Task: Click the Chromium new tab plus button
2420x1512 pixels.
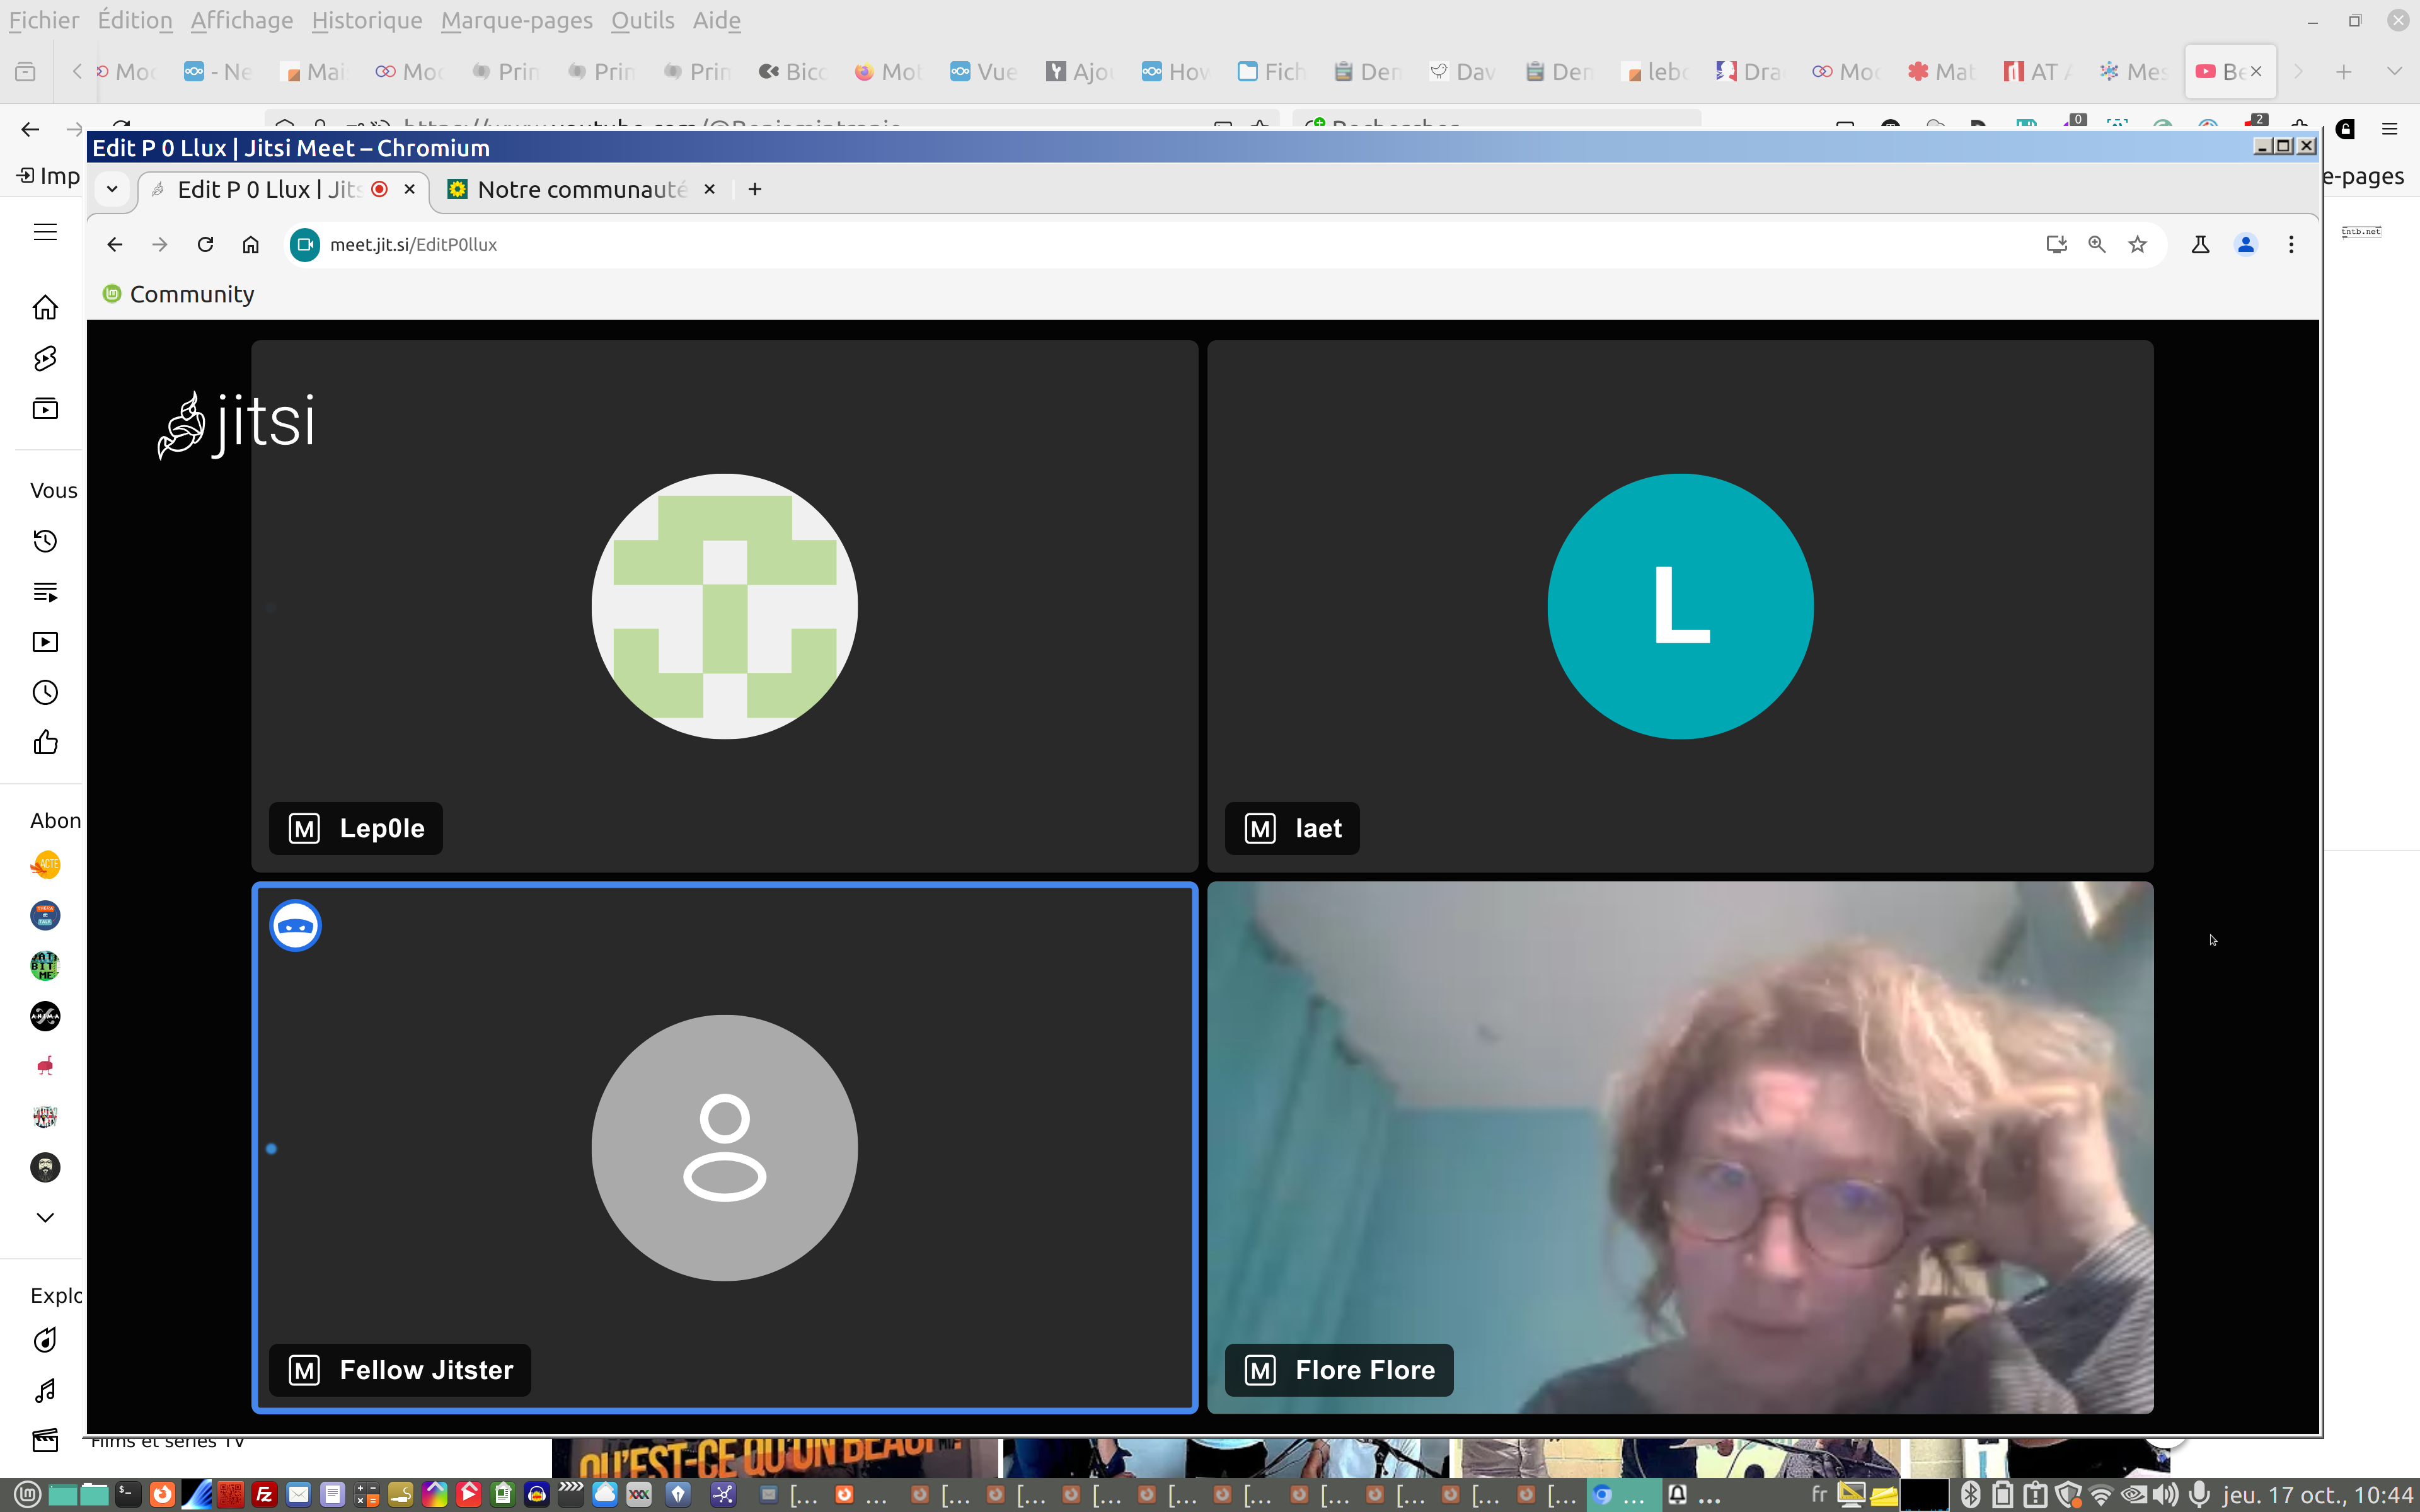Action: [755, 189]
